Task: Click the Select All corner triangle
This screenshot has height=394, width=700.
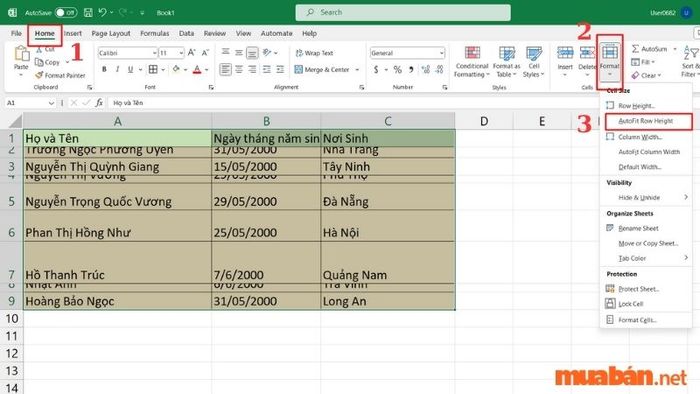Action: [x=15, y=121]
